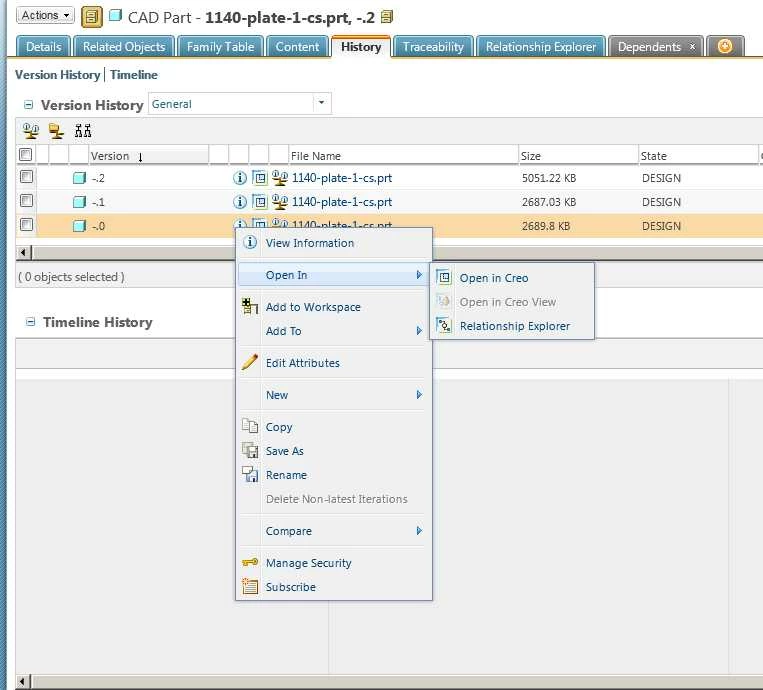
Task: Expand the Open In submenu
Action: coord(334,275)
